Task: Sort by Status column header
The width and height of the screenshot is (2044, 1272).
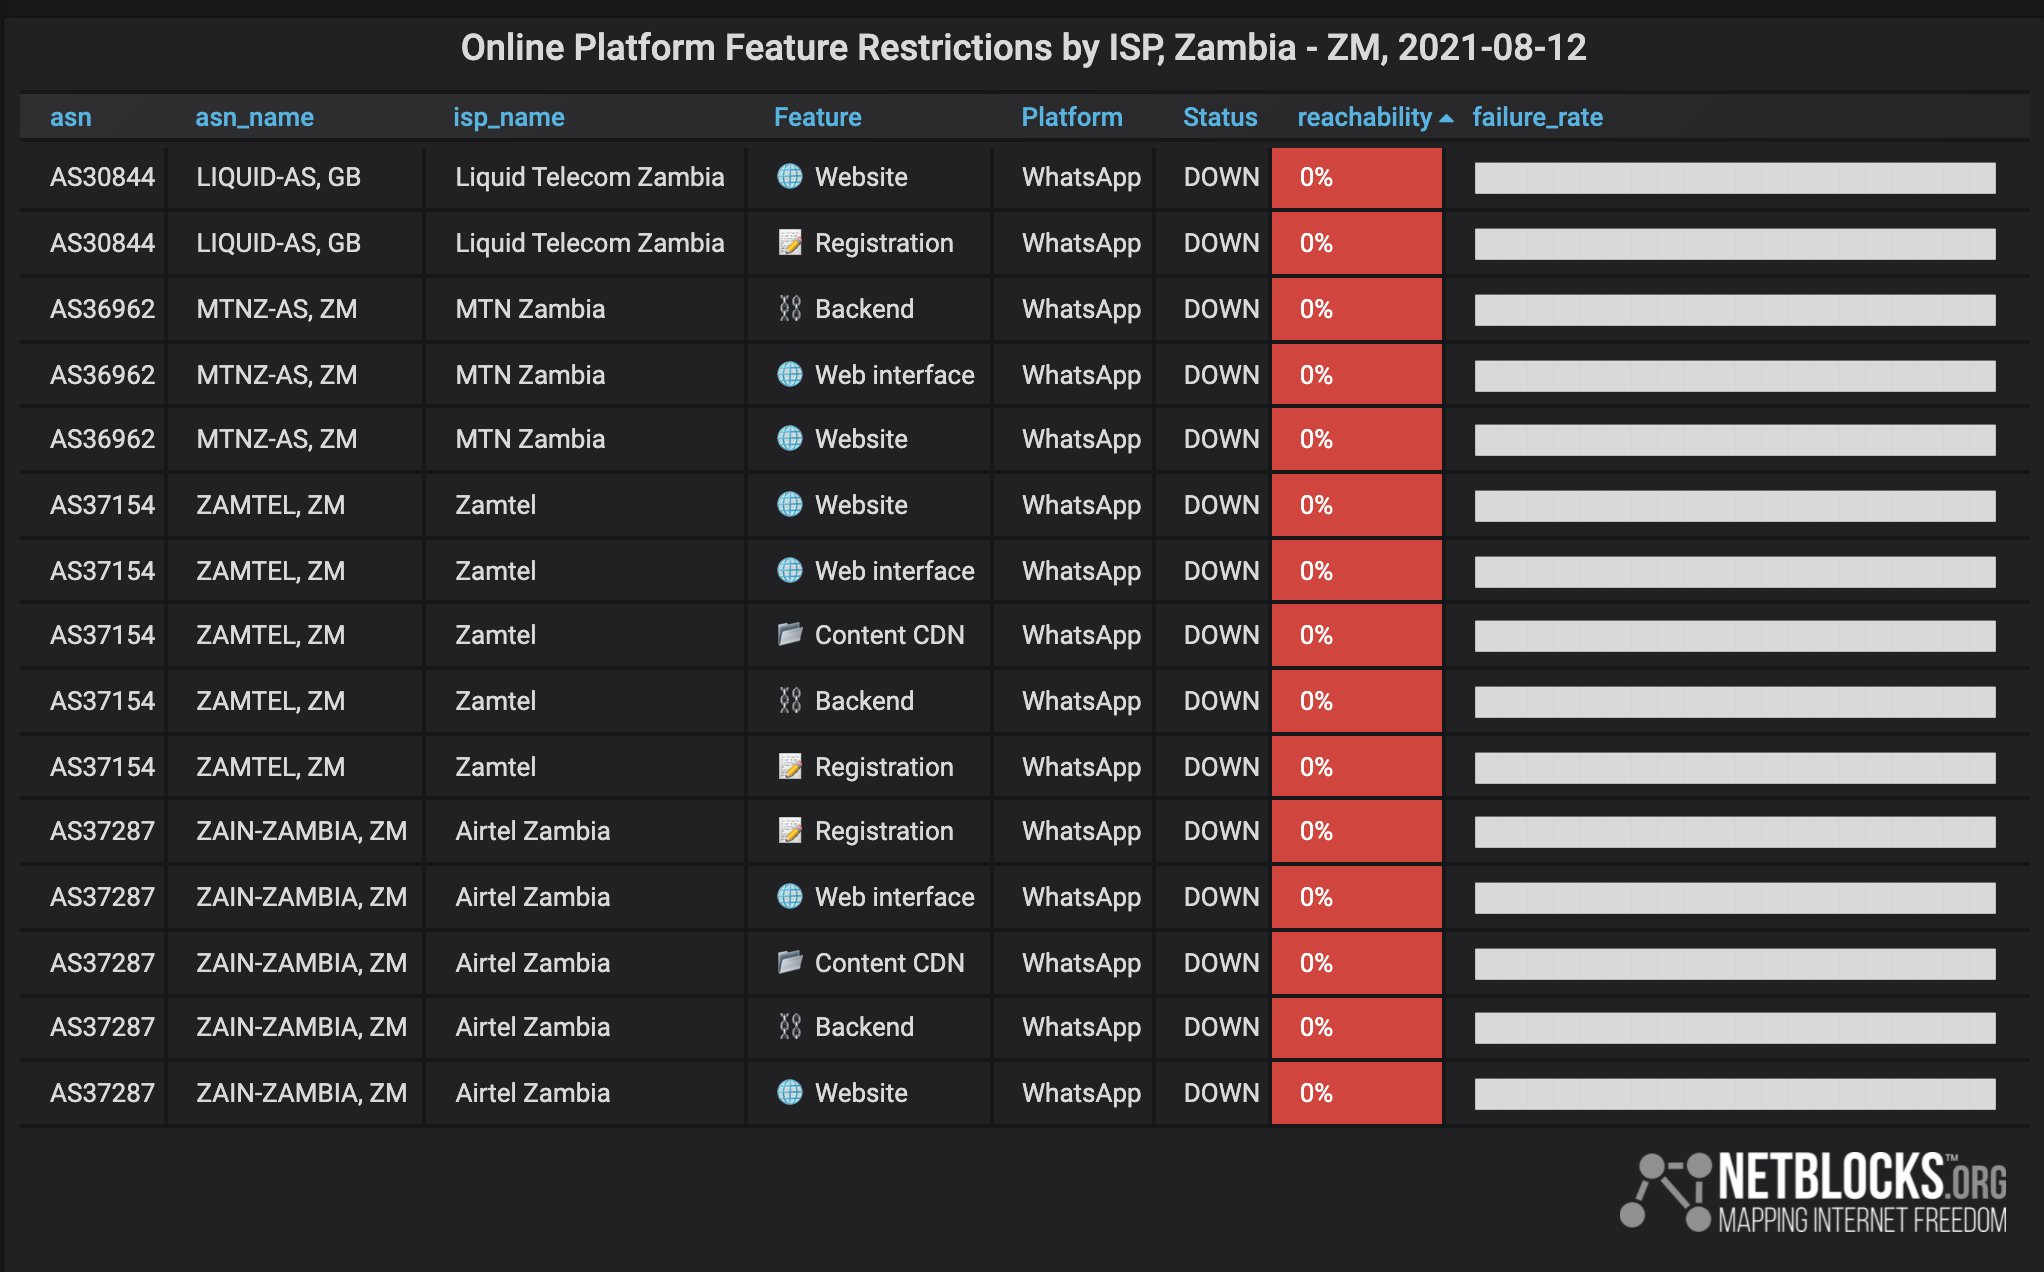Action: 1220,117
